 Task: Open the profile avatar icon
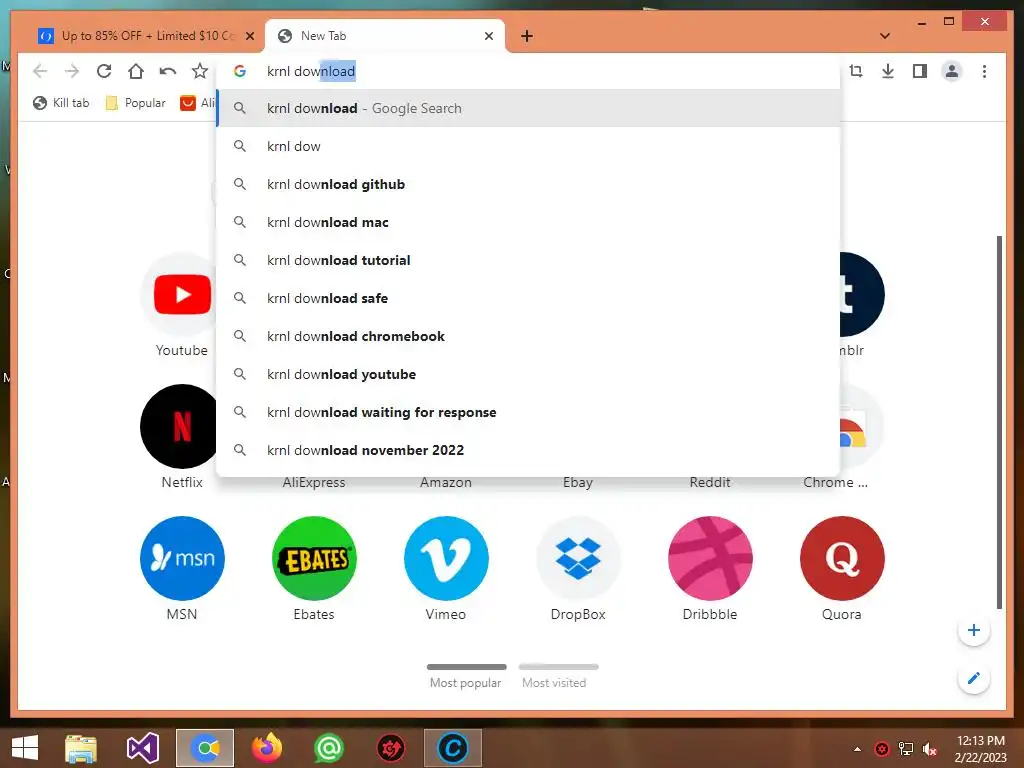tap(952, 71)
